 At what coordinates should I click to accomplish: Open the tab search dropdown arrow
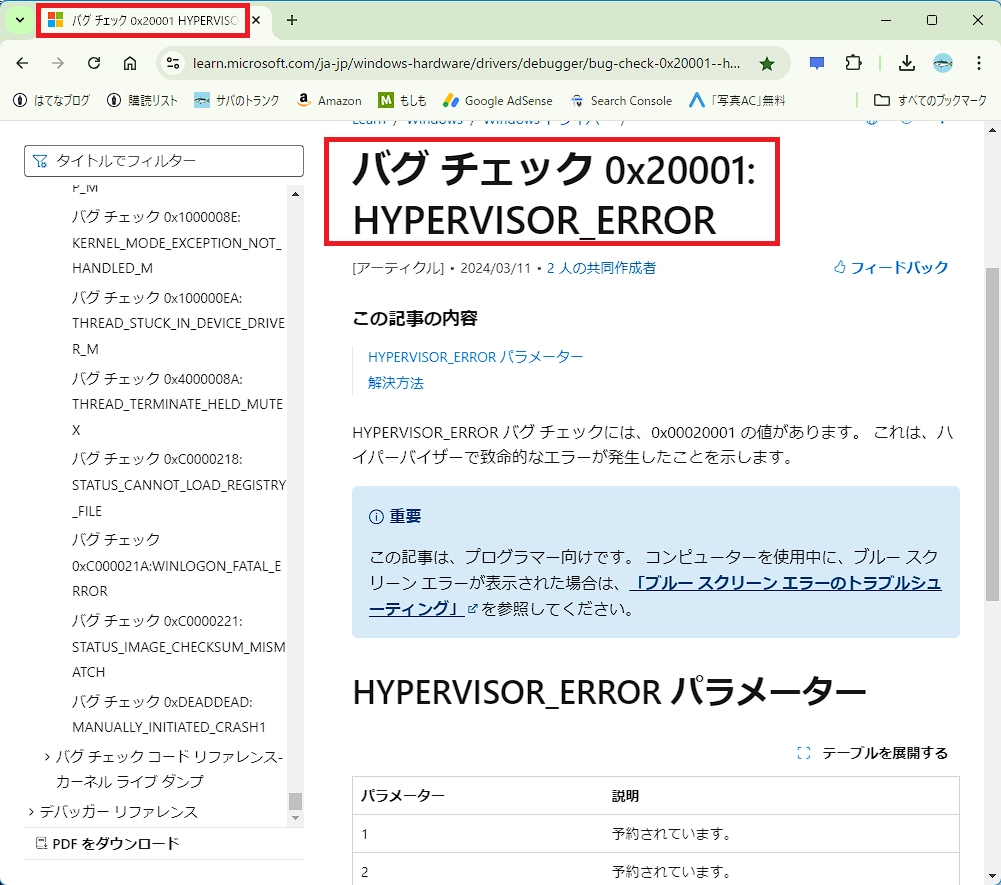pos(20,20)
